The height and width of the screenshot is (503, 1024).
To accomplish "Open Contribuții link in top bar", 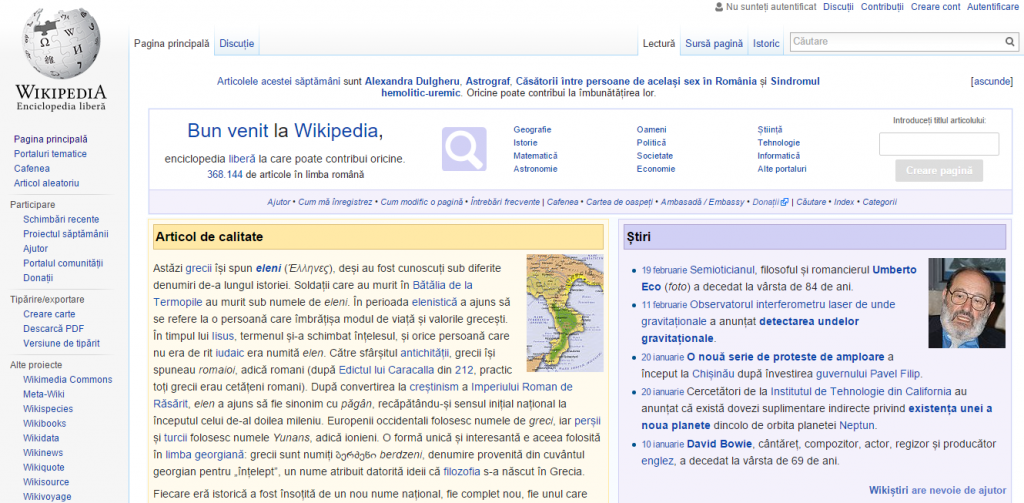I will click(882, 7).
